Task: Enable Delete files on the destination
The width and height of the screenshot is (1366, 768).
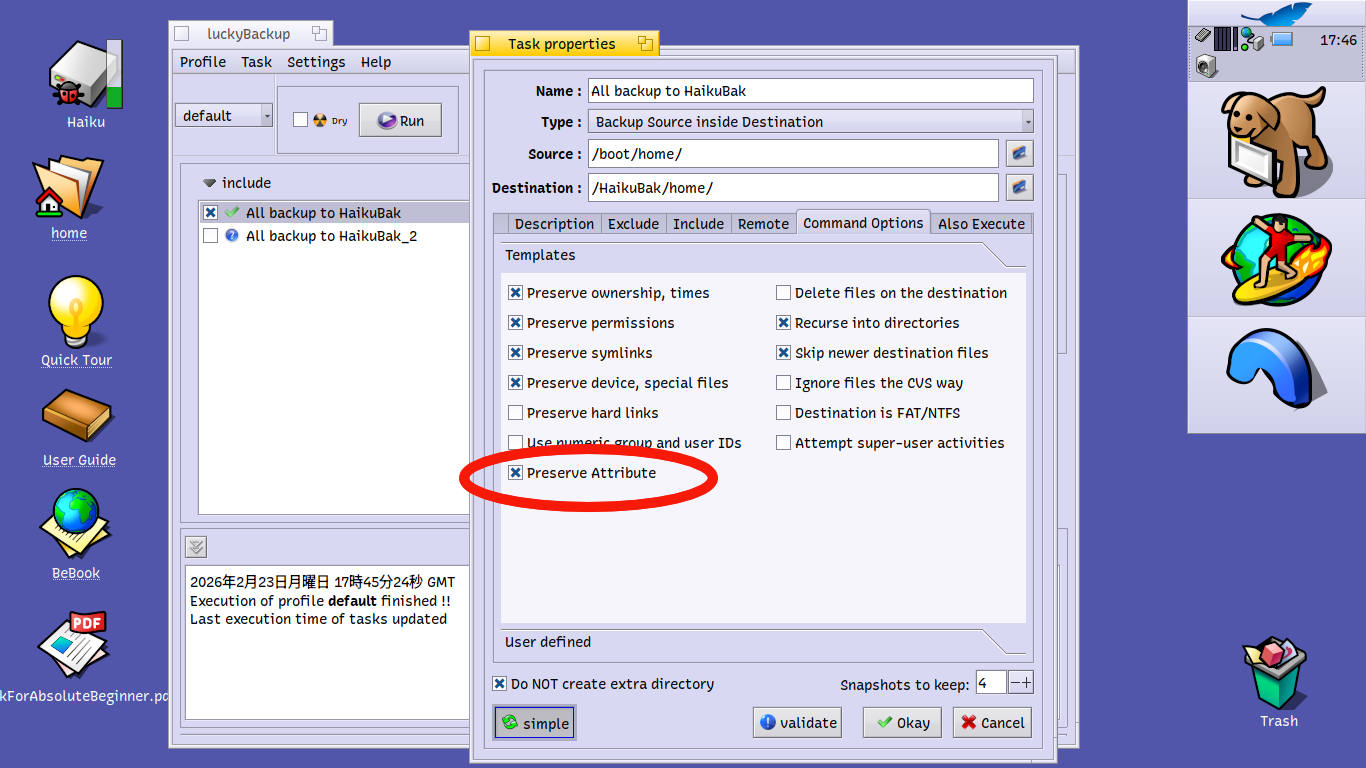Action: tap(784, 293)
